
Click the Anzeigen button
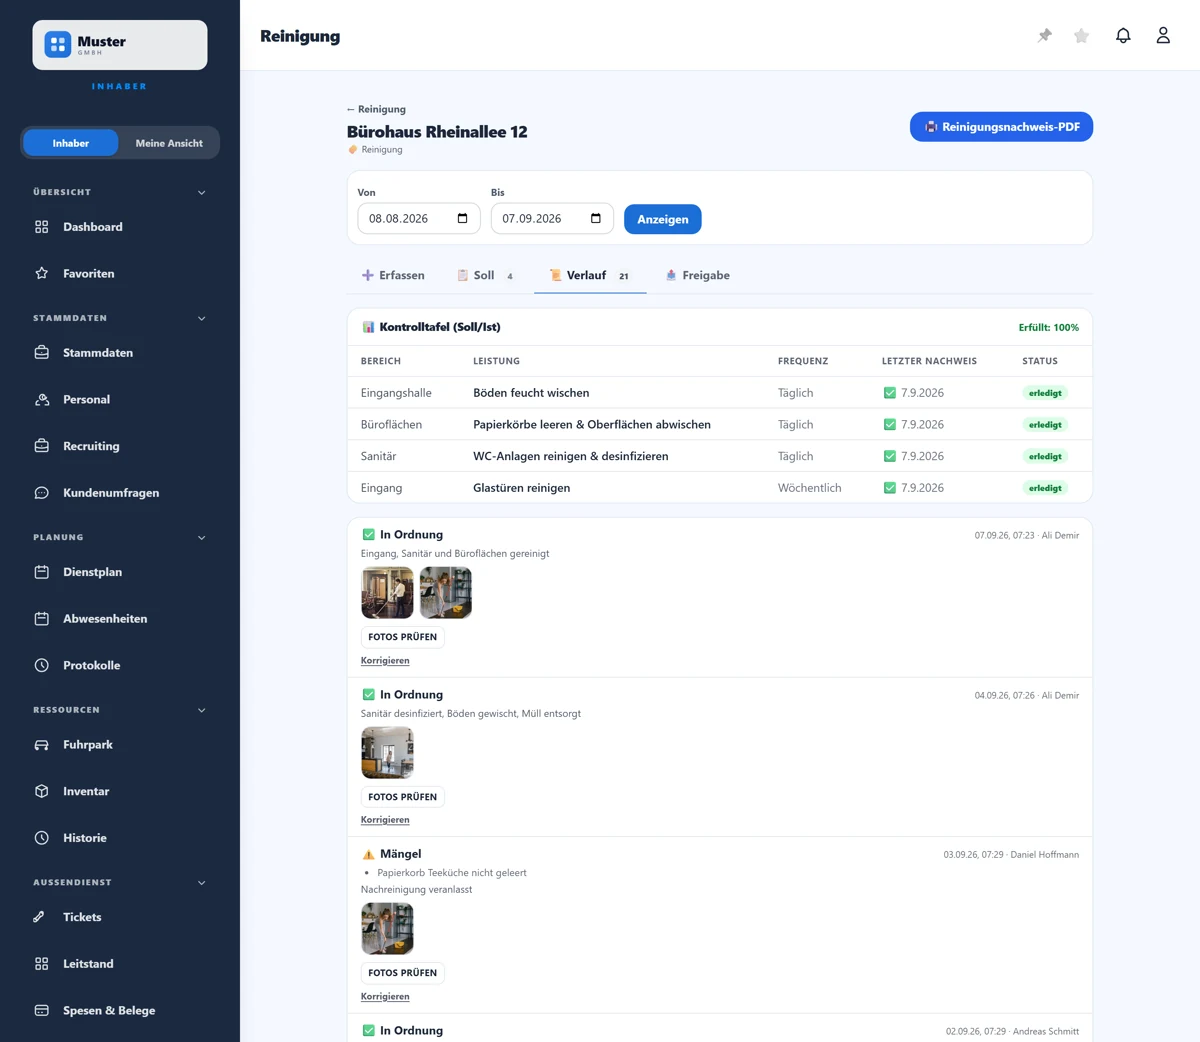pyautogui.click(x=663, y=219)
